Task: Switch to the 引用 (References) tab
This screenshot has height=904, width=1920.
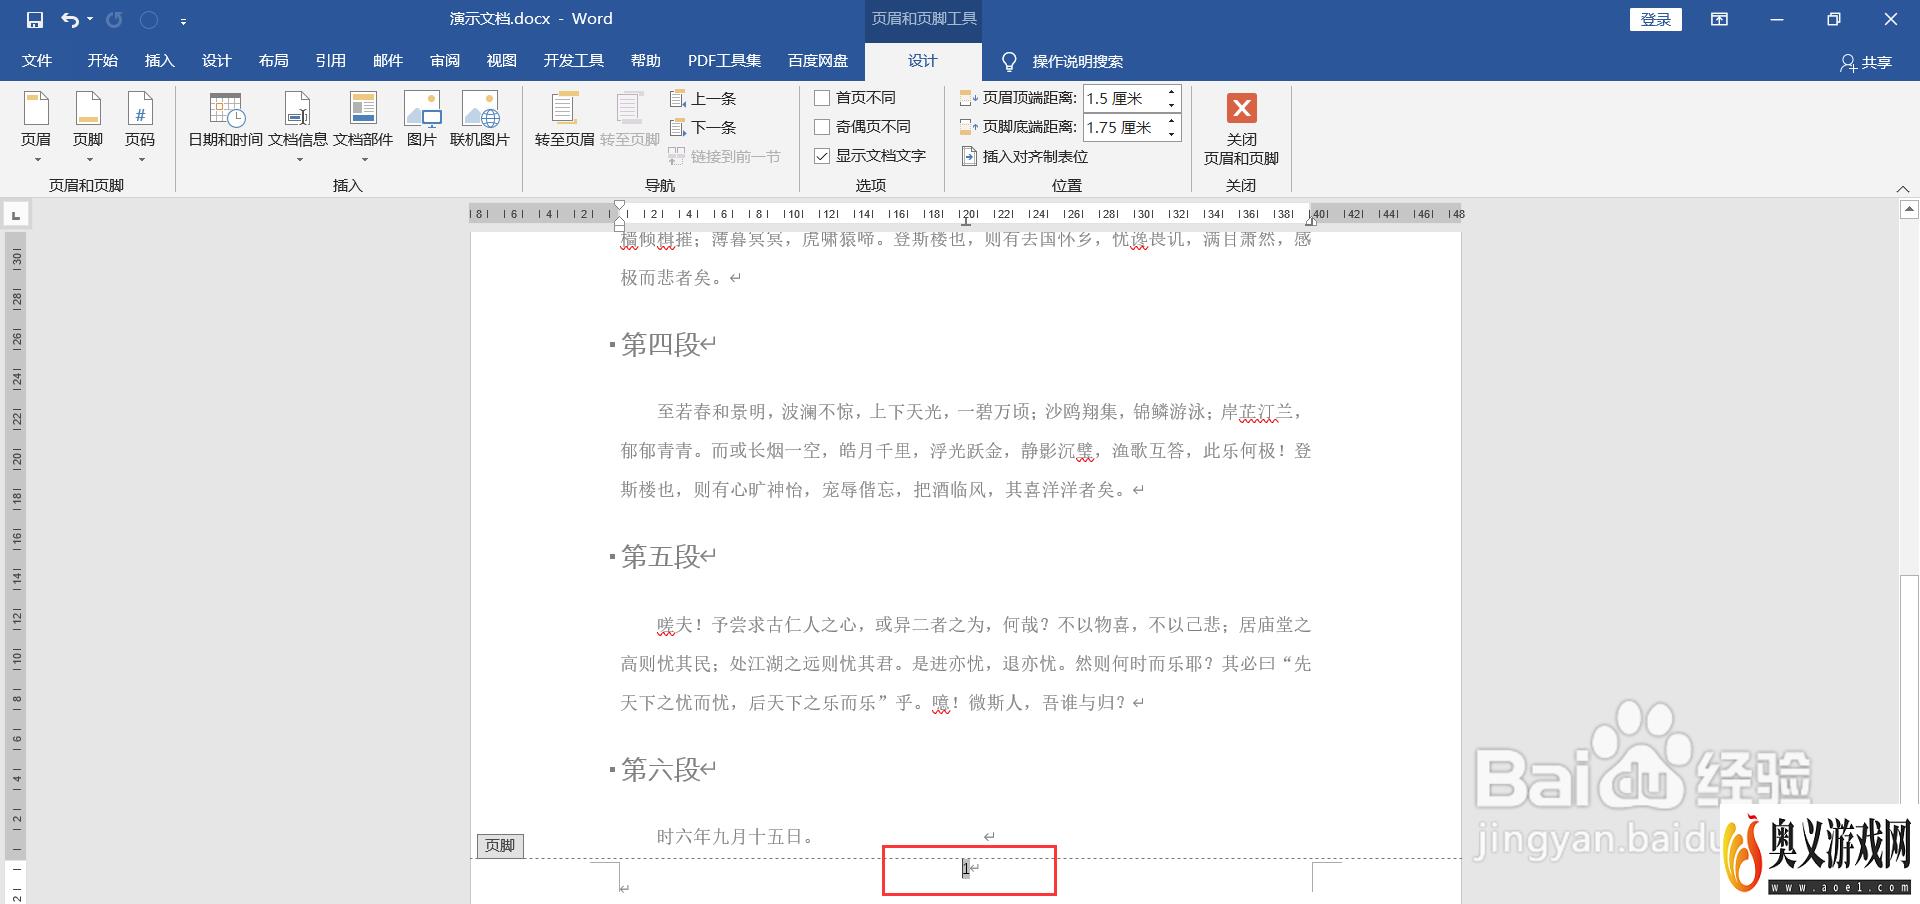Action: (x=330, y=61)
